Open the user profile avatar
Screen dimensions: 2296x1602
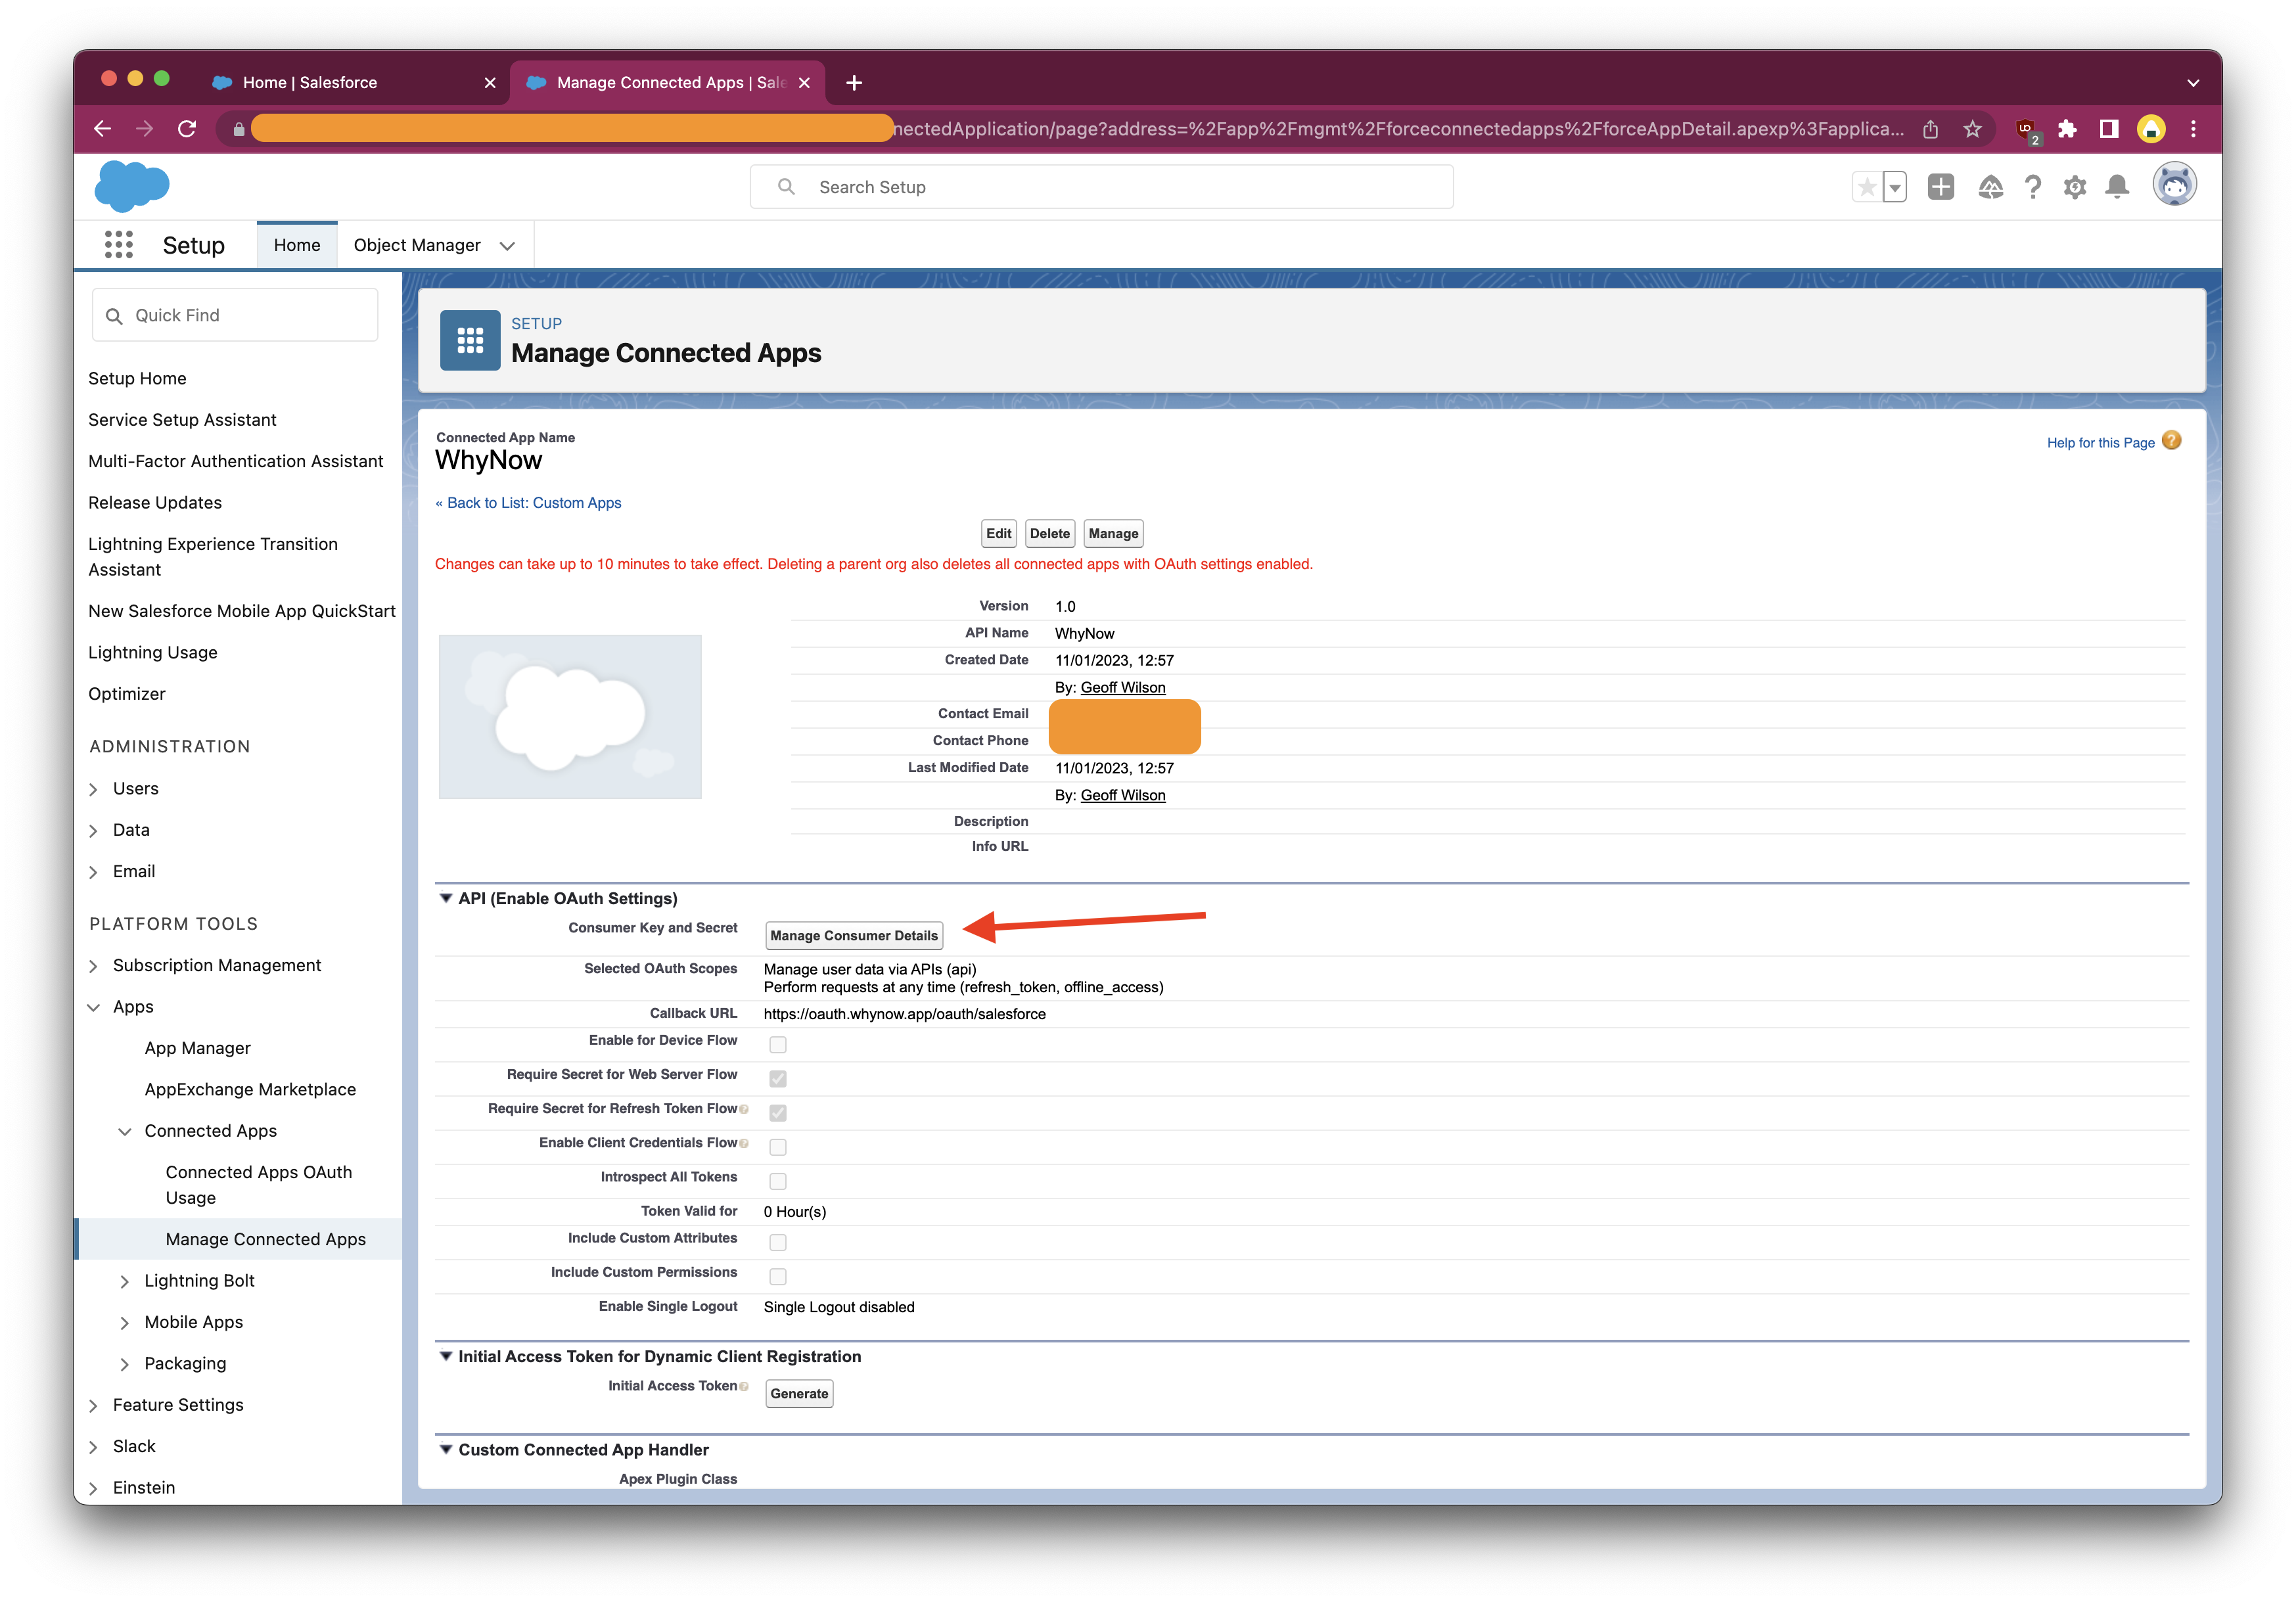(2174, 185)
